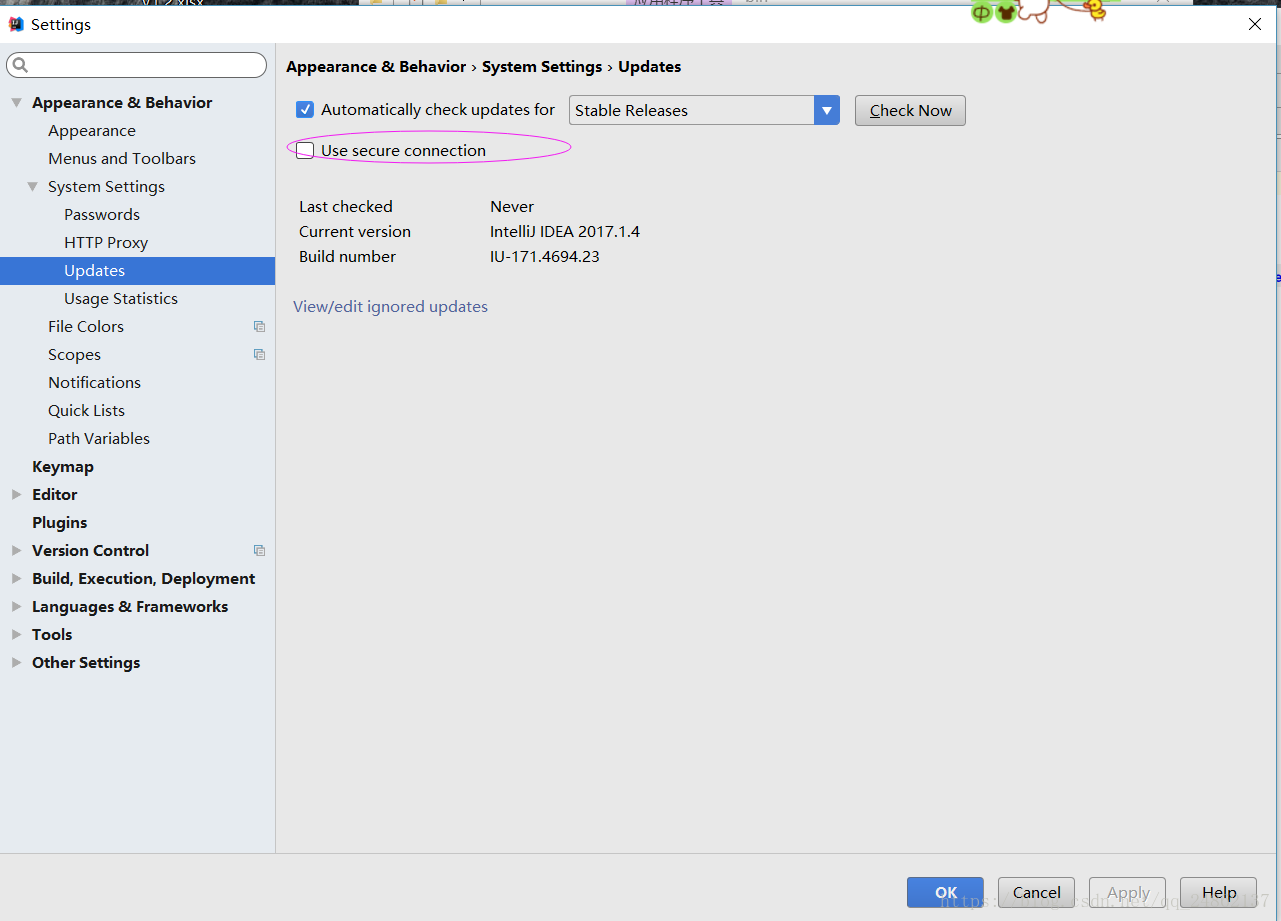Click the search magnifier icon
The width and height of the screenshot is (1281, 921).
[20, 66]
